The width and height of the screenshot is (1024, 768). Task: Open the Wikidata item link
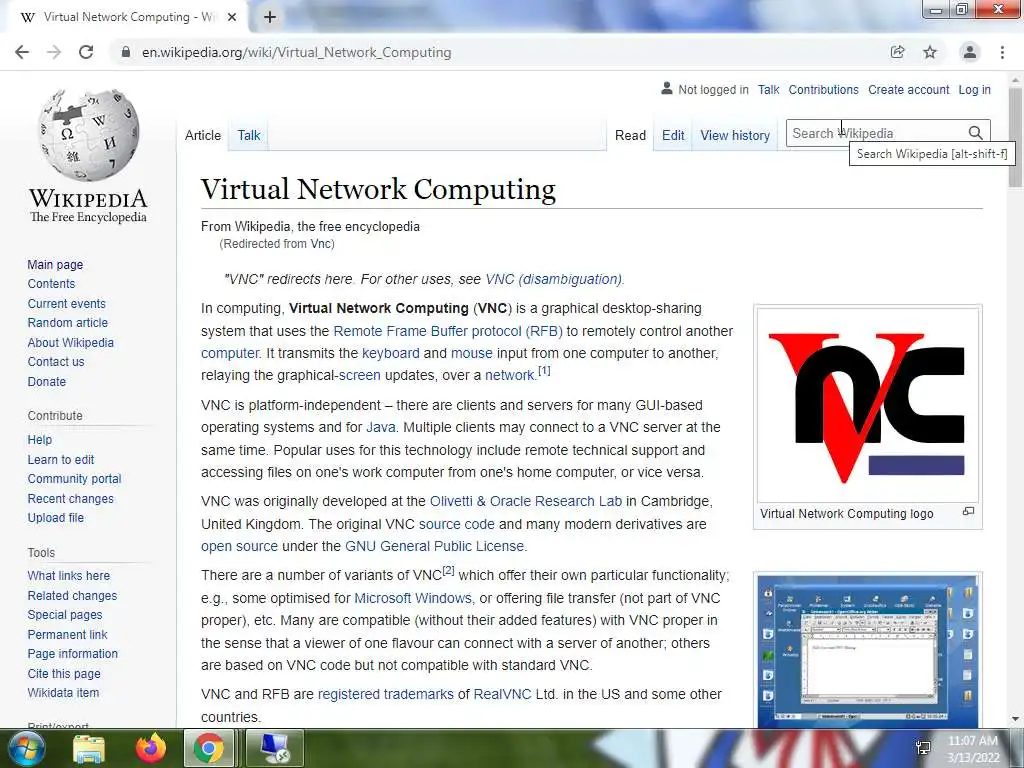(x=63, y=693)
